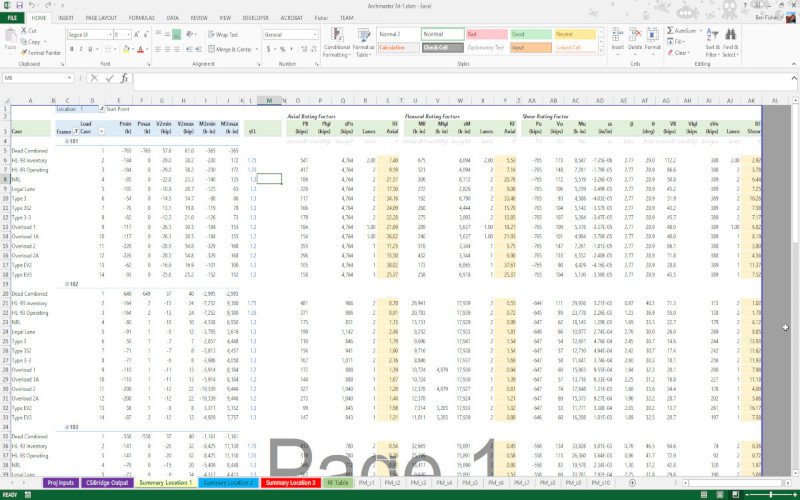Image resolution: width=800 pixels, height=500 pixels.
Task: Click the Delete cells icon
Action: 635,36
